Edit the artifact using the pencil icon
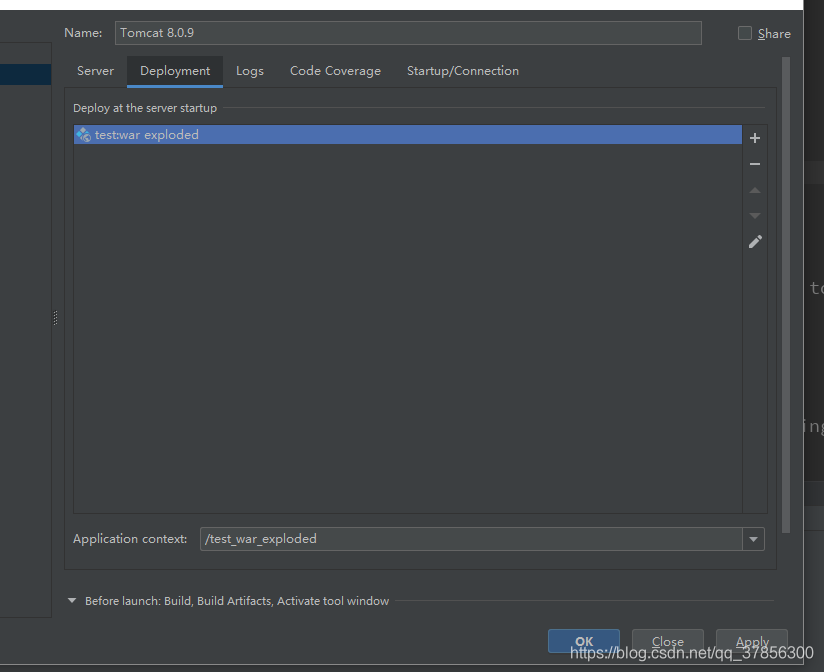The width and height of the screenshot is (824, 672). coord(755,242)
